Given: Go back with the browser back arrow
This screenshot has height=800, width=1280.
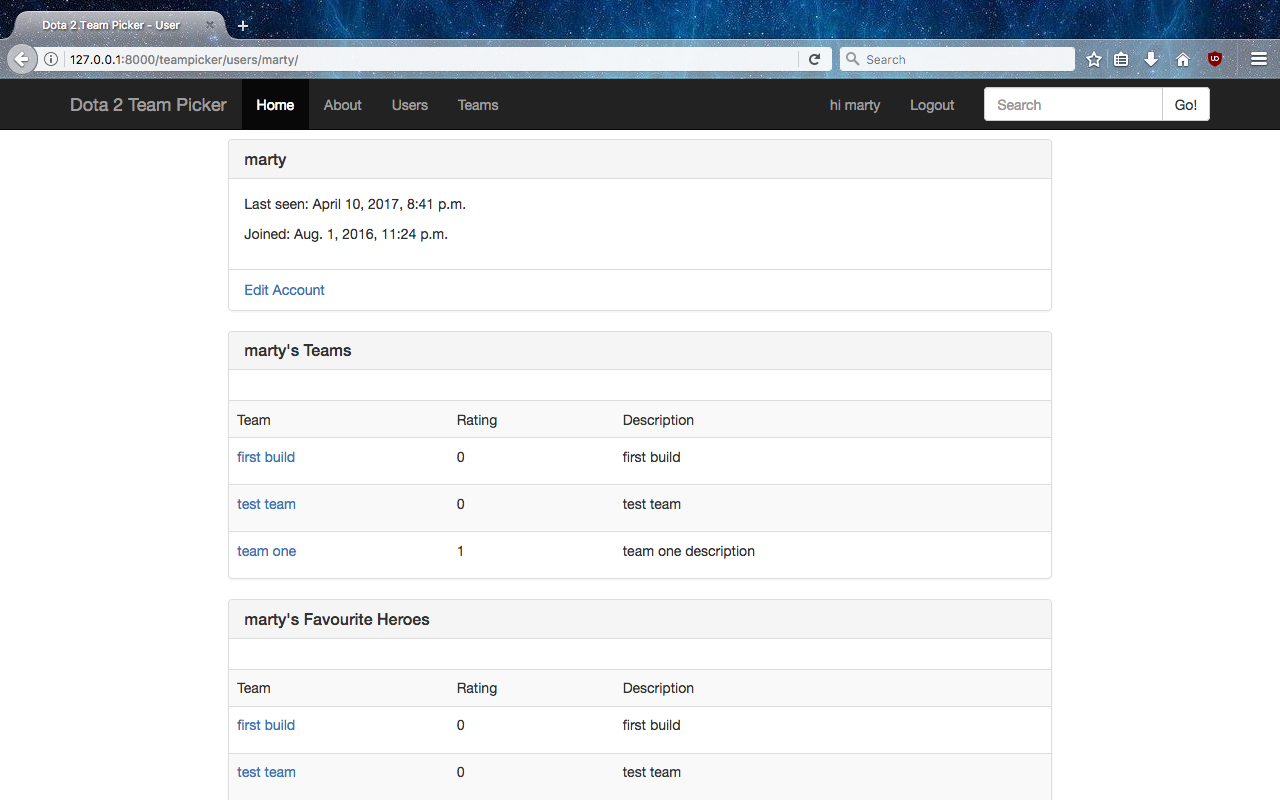Looking at the screenshot, I should click(x=22, y=60).
